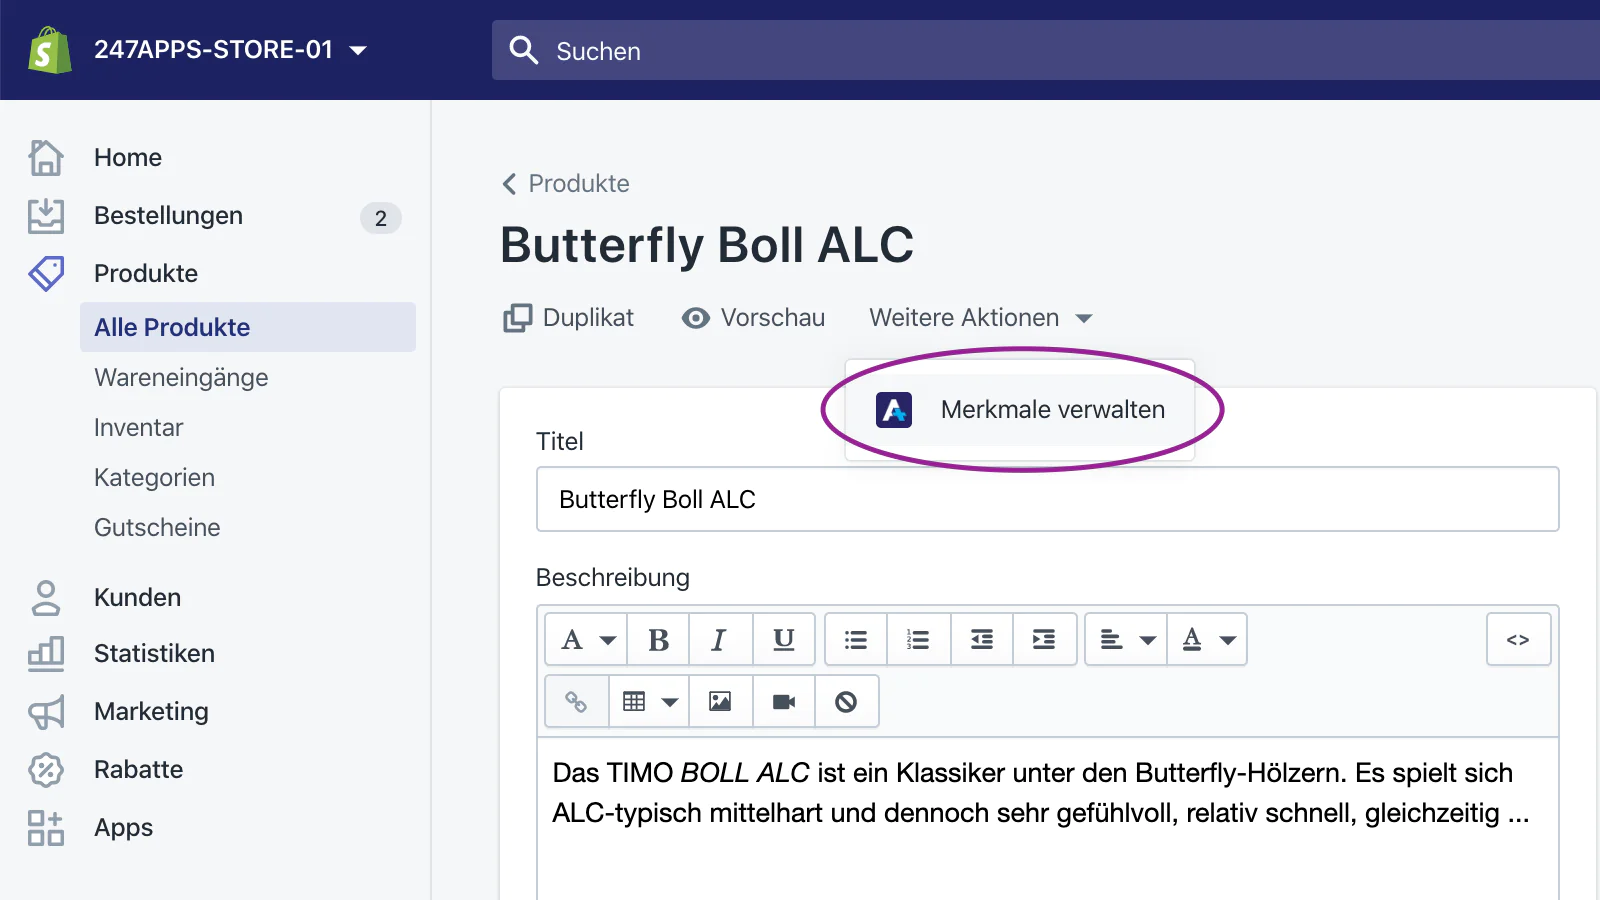Image resolution: width=1600 pixels, height=900 pixels.
Task: Click the Bestellungen inbox icon
Action: coord(46,216)
